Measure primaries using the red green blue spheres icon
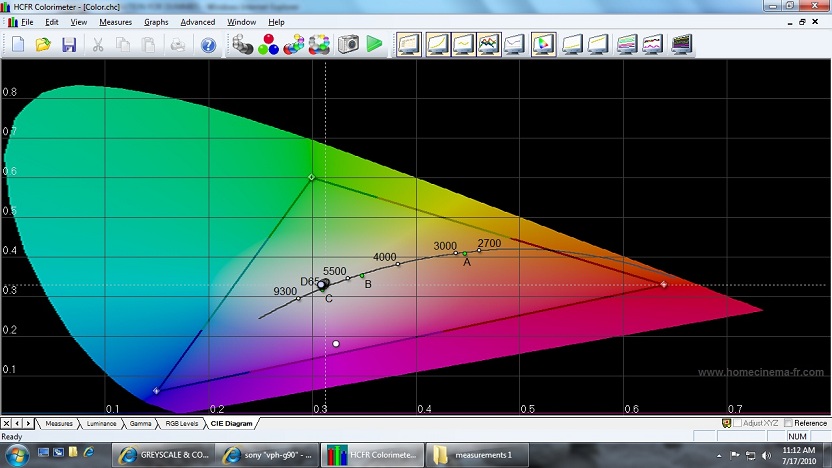This screenshot has width=832, height=468. pyautogui.click(x=268, y=45)
